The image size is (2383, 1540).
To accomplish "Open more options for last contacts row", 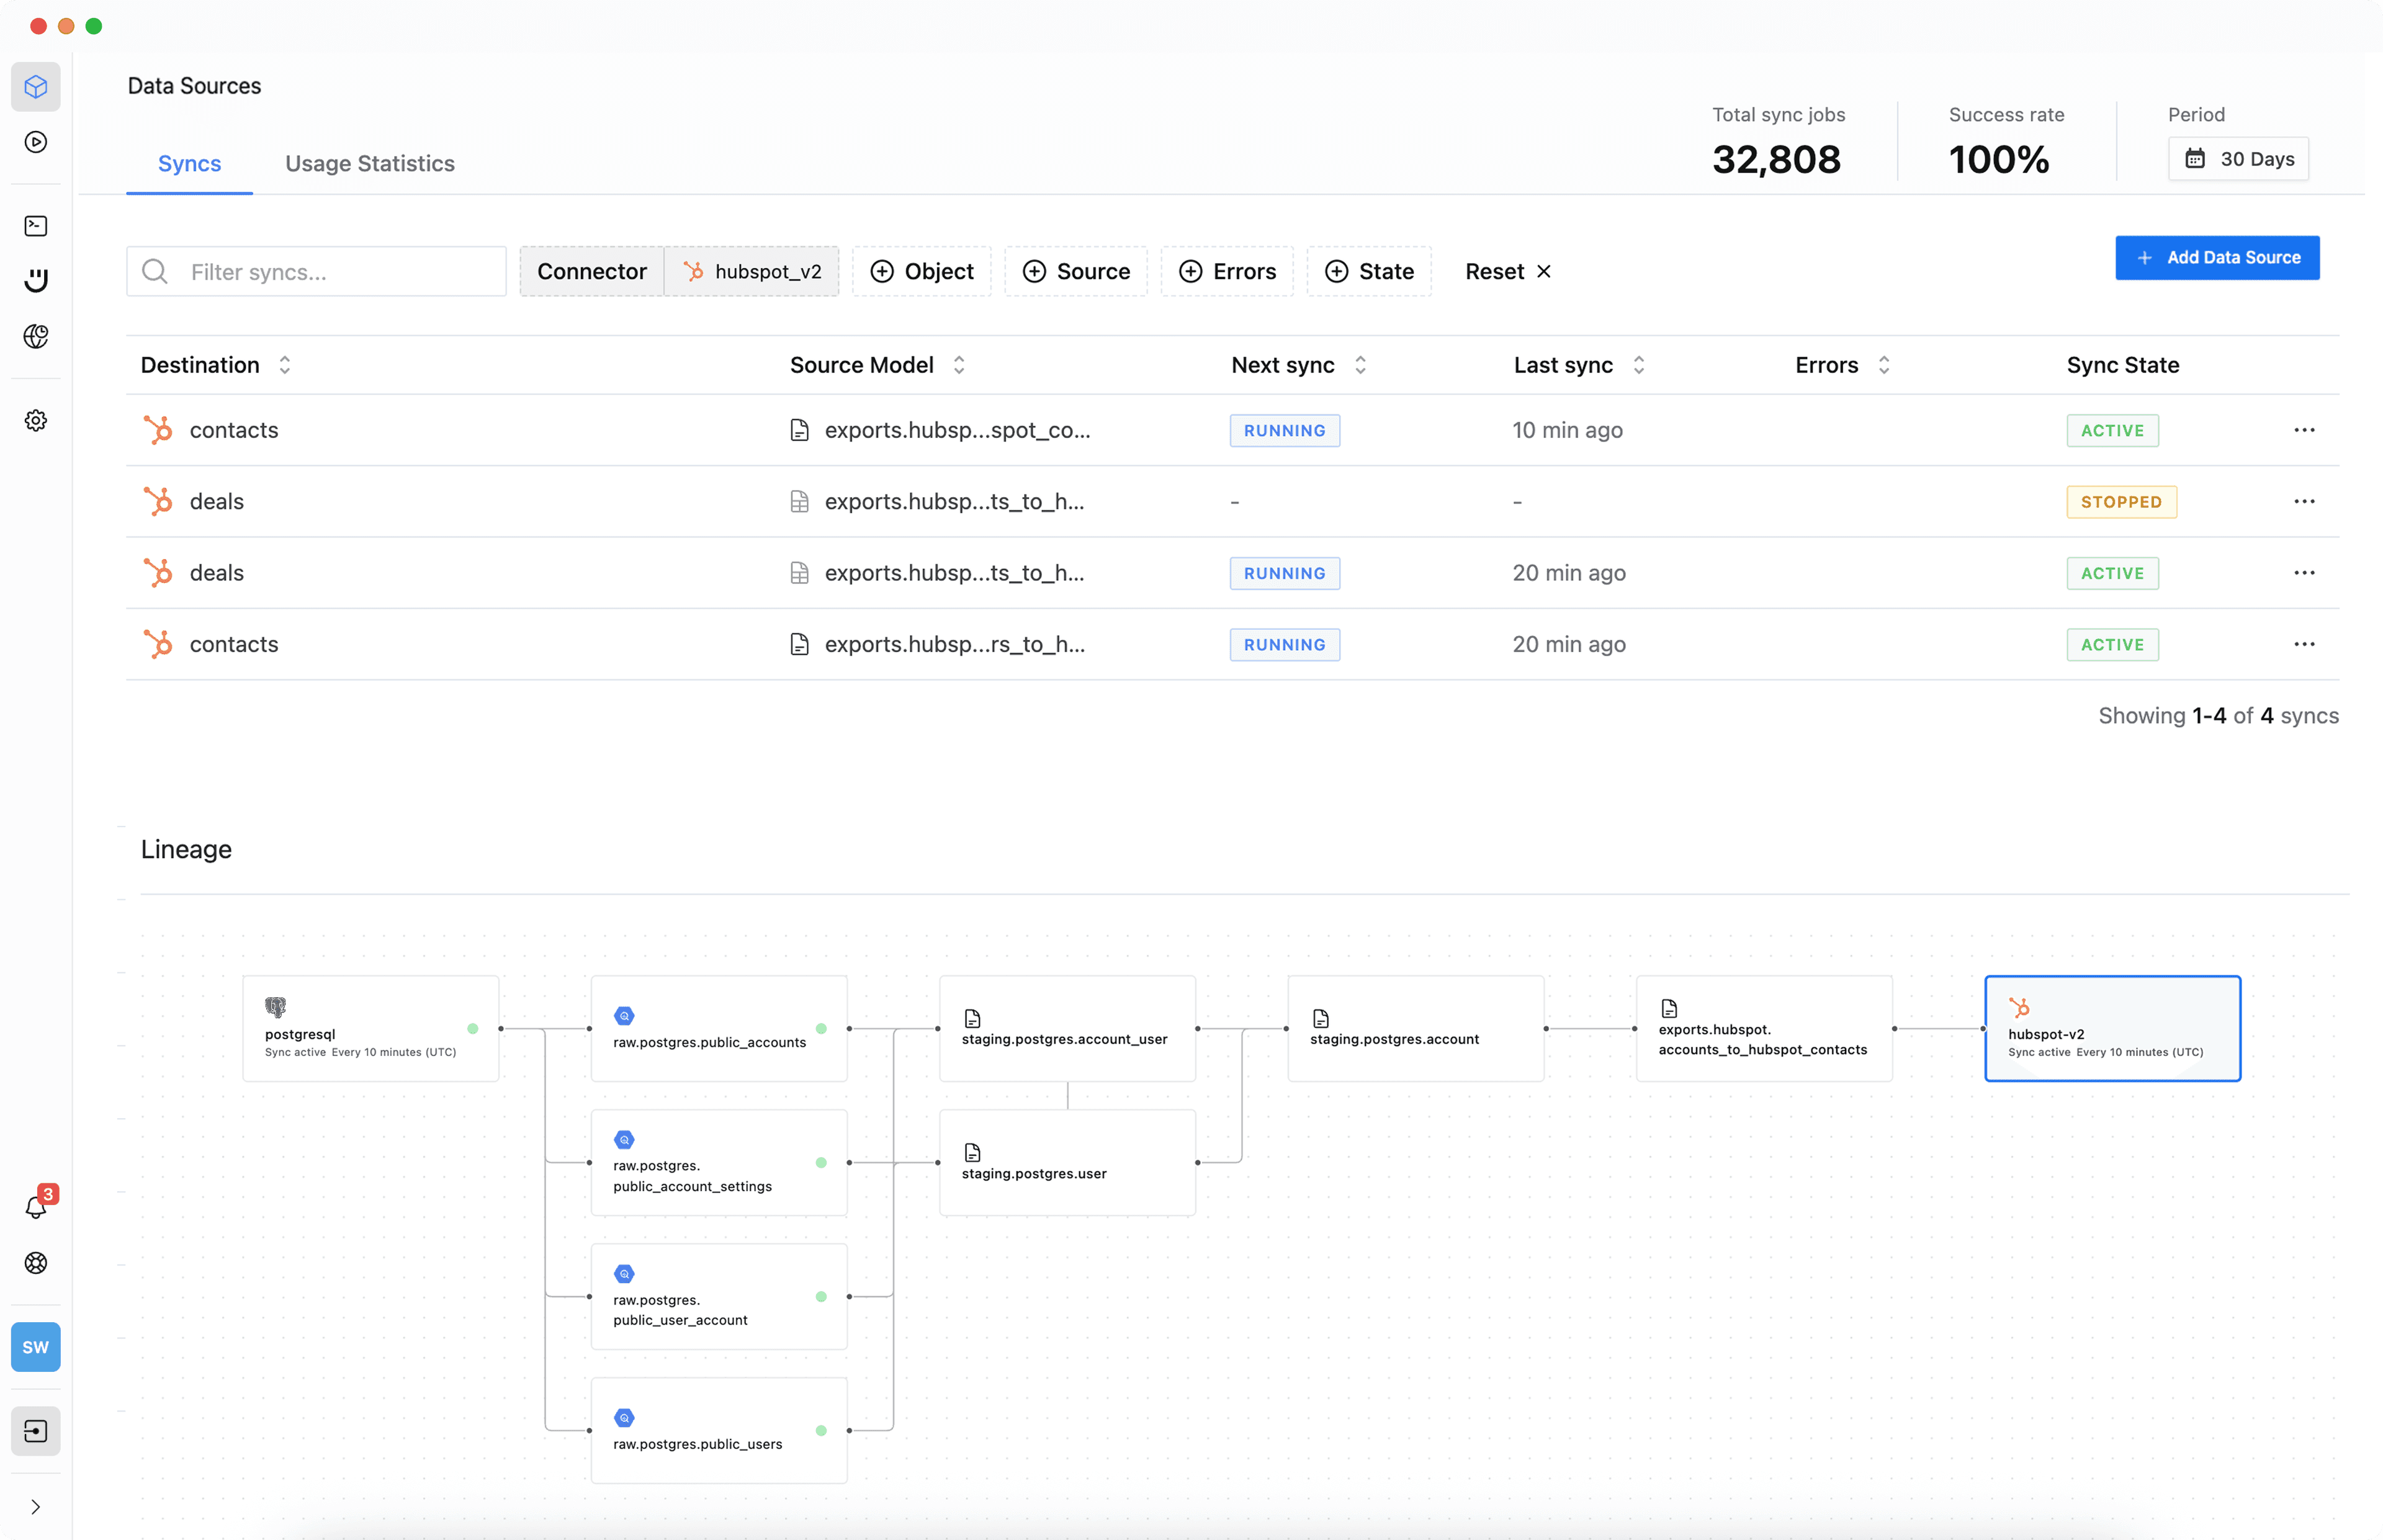I will click(2304, 645).
